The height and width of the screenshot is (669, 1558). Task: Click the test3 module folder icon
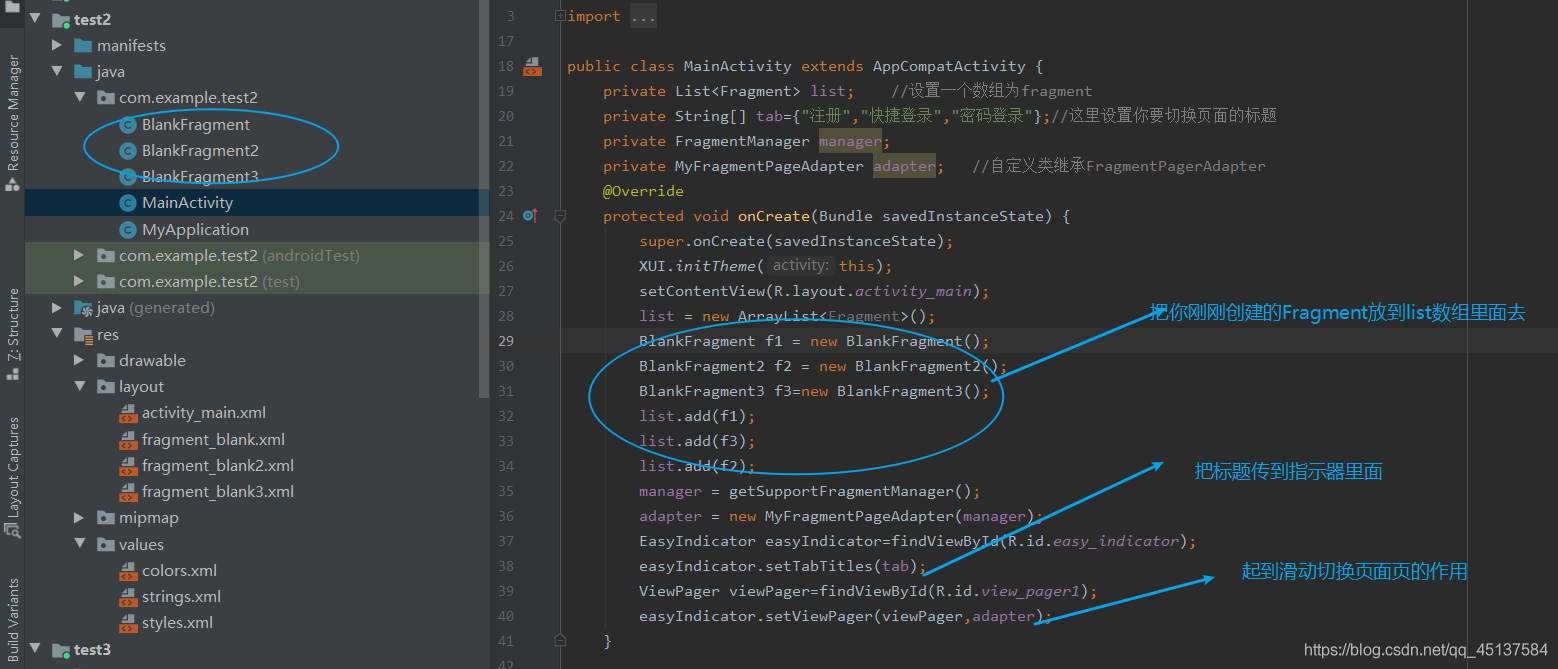click(61, 650)
